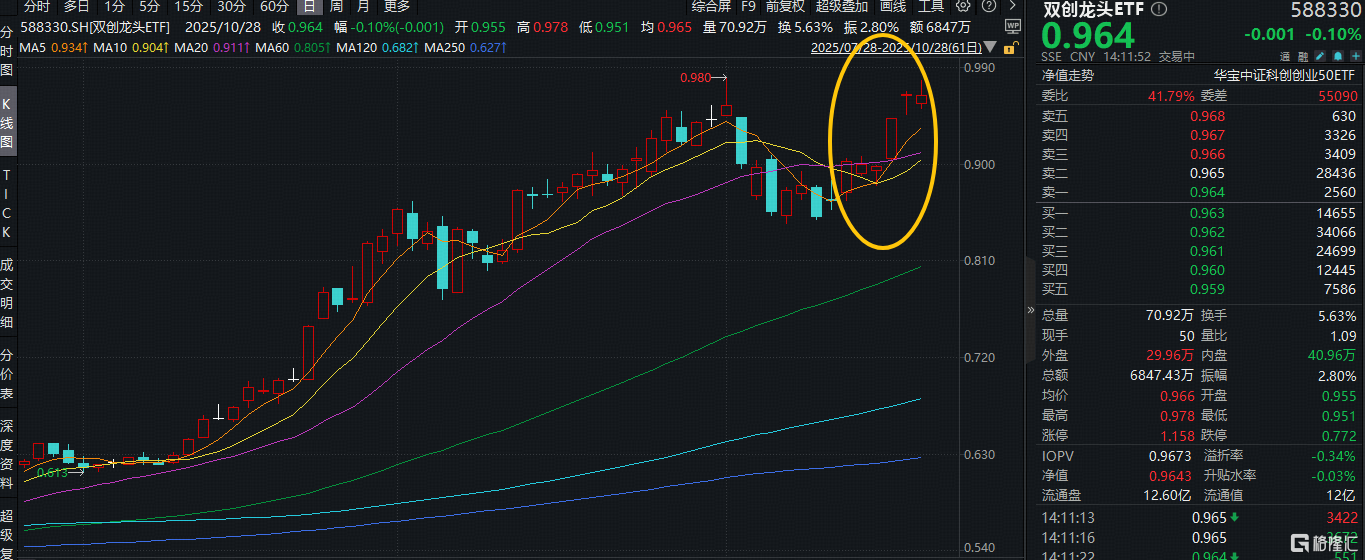Collapse the right quote panel
This screenshot has height=560, width=1365.
point(1031,311)
